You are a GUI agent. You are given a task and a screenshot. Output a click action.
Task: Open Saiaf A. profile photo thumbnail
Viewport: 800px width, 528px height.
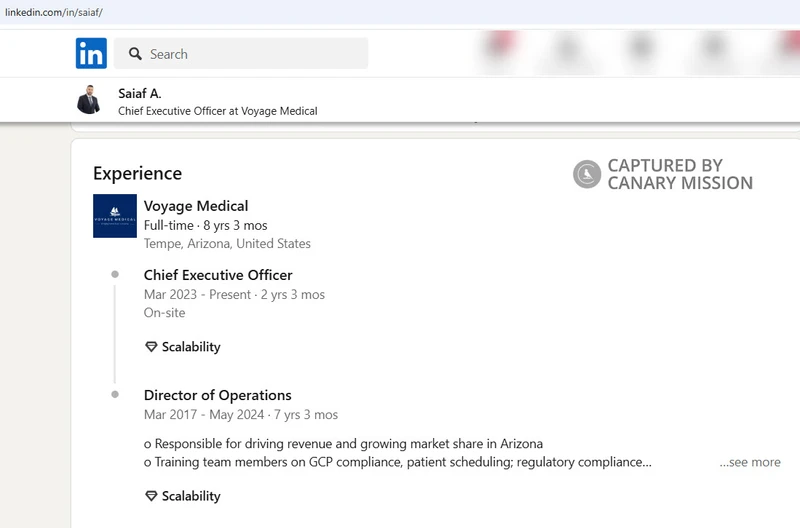coord(89,99)
